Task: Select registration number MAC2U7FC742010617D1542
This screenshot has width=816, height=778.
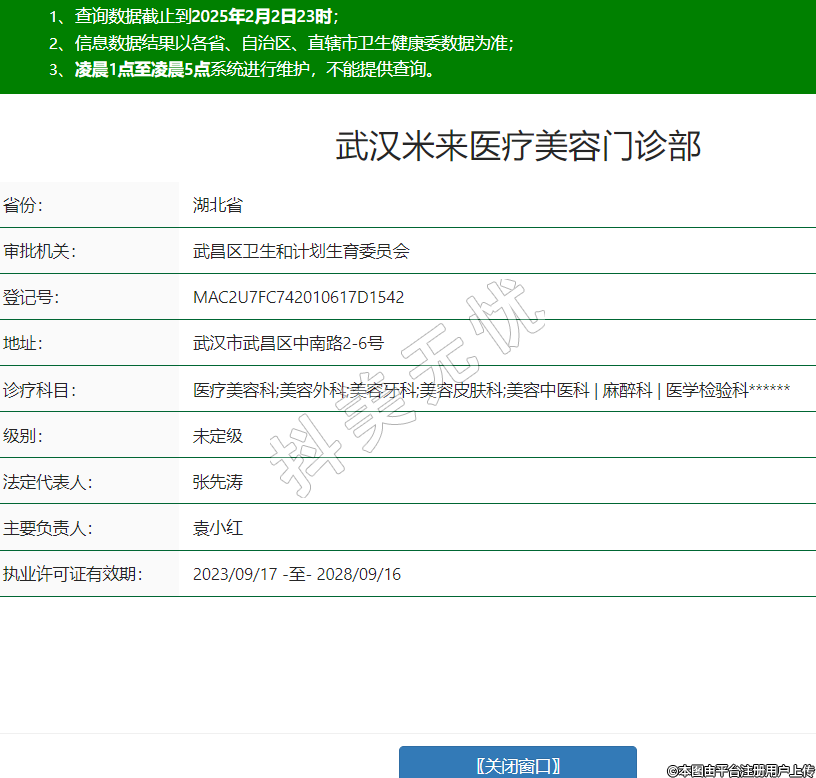Action: click(298, 298)
